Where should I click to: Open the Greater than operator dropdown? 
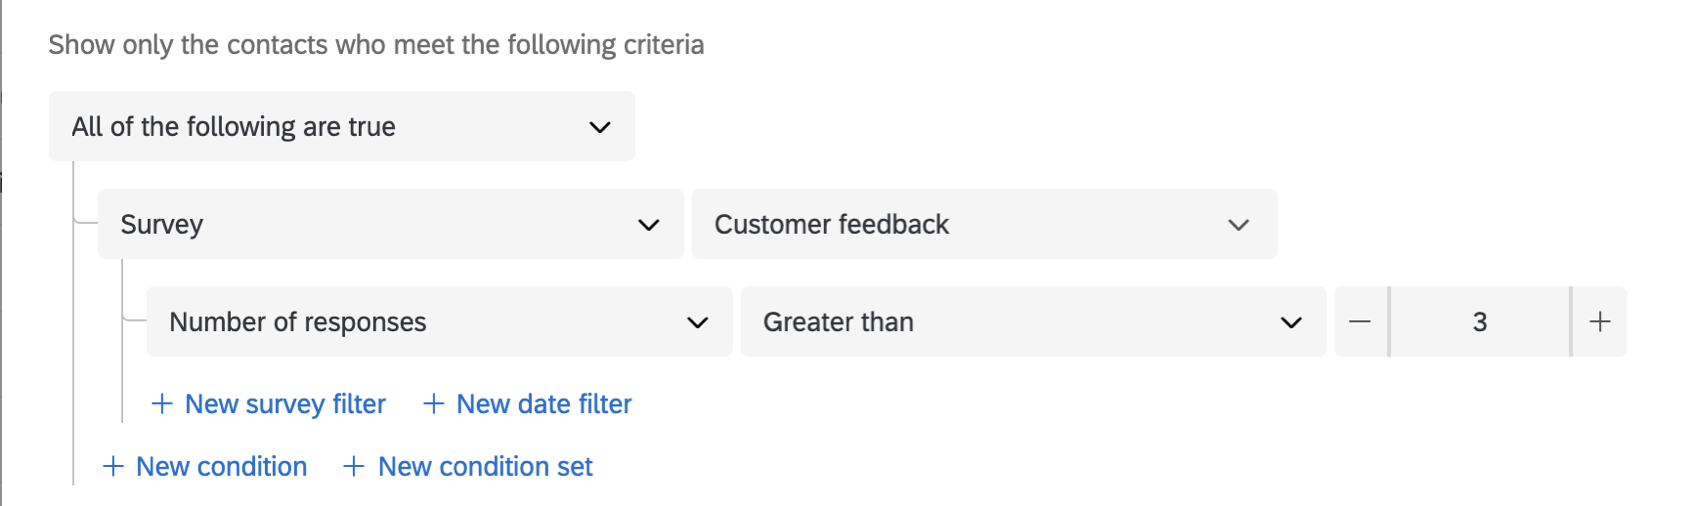(x=1032, y=322)
